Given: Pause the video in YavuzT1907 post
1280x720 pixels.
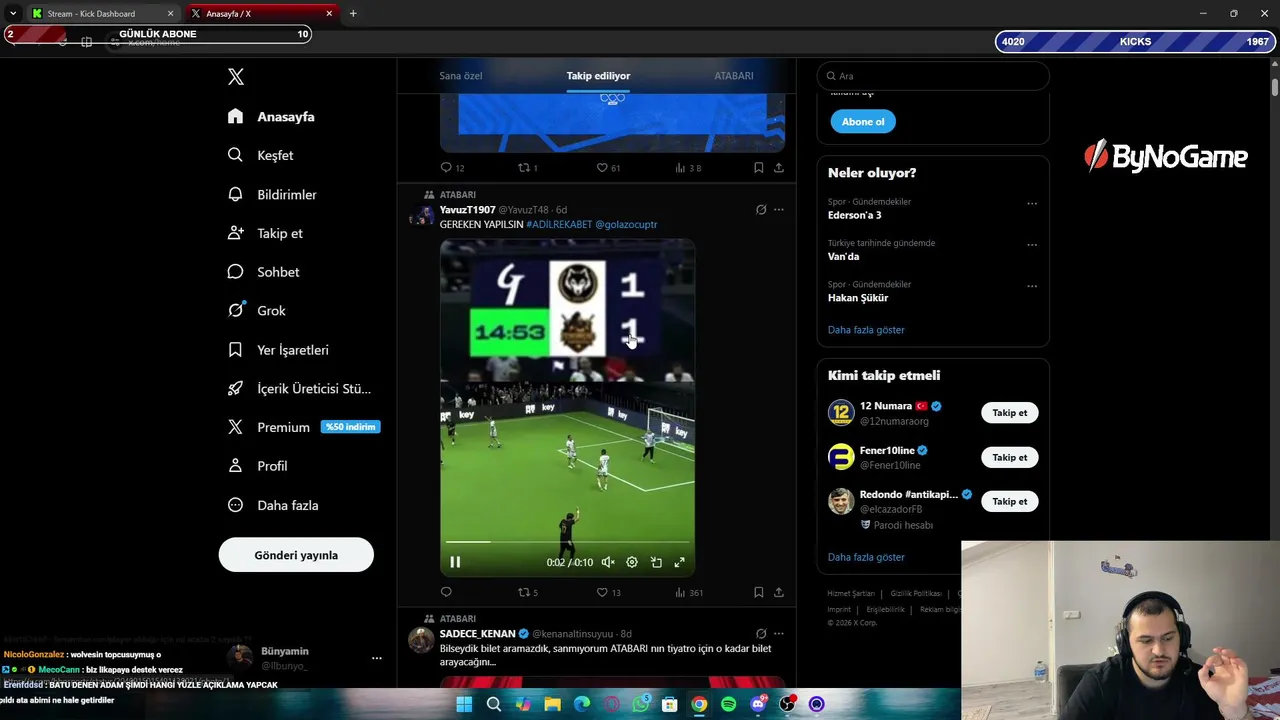Looking at the screenshot, I should click(455, 562).
